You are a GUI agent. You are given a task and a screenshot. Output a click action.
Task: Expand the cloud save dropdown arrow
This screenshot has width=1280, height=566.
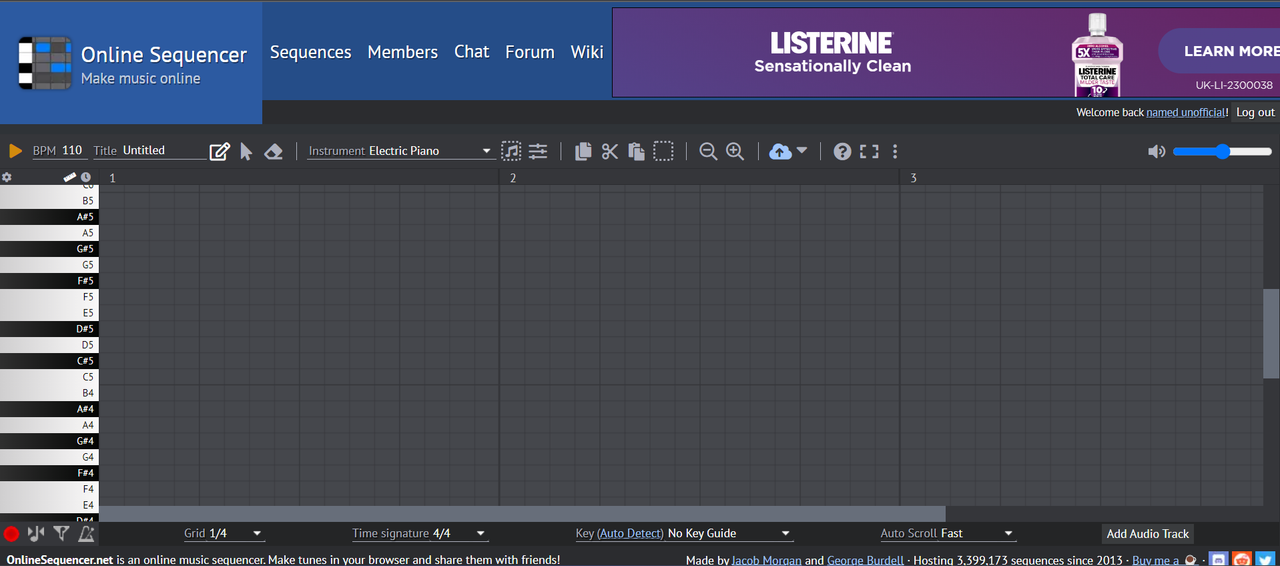[x=802, y=151]
